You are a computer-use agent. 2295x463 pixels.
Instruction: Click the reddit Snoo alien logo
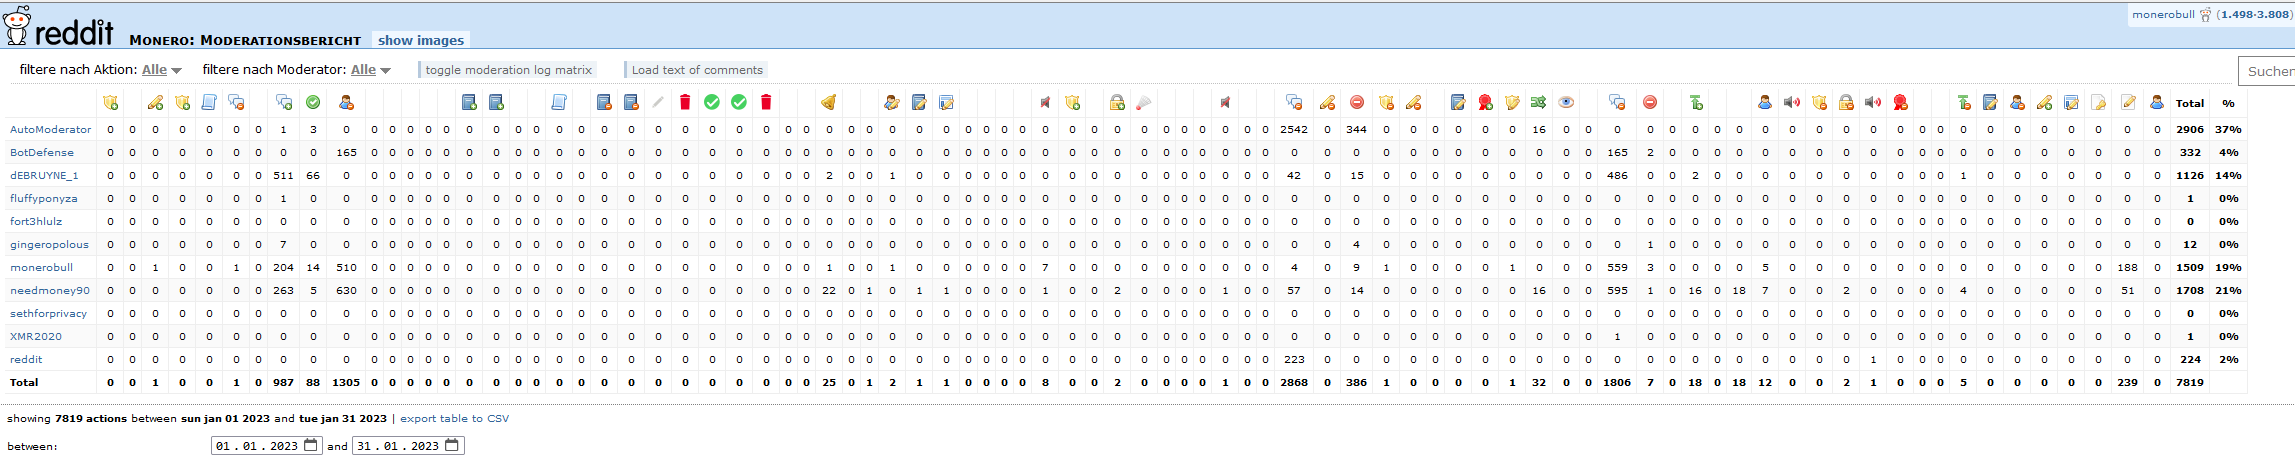(x=18, y=26)
